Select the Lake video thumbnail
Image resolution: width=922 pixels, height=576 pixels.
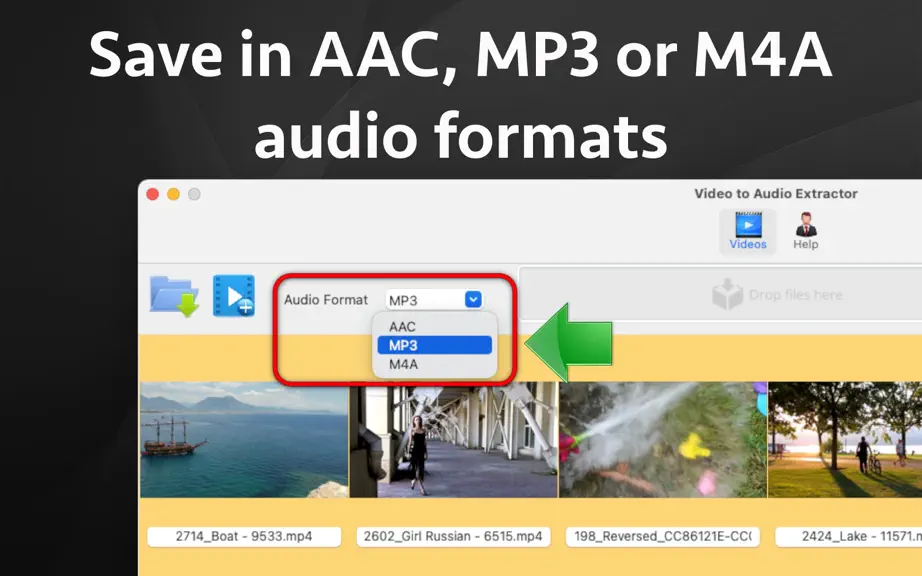[845, 440]
